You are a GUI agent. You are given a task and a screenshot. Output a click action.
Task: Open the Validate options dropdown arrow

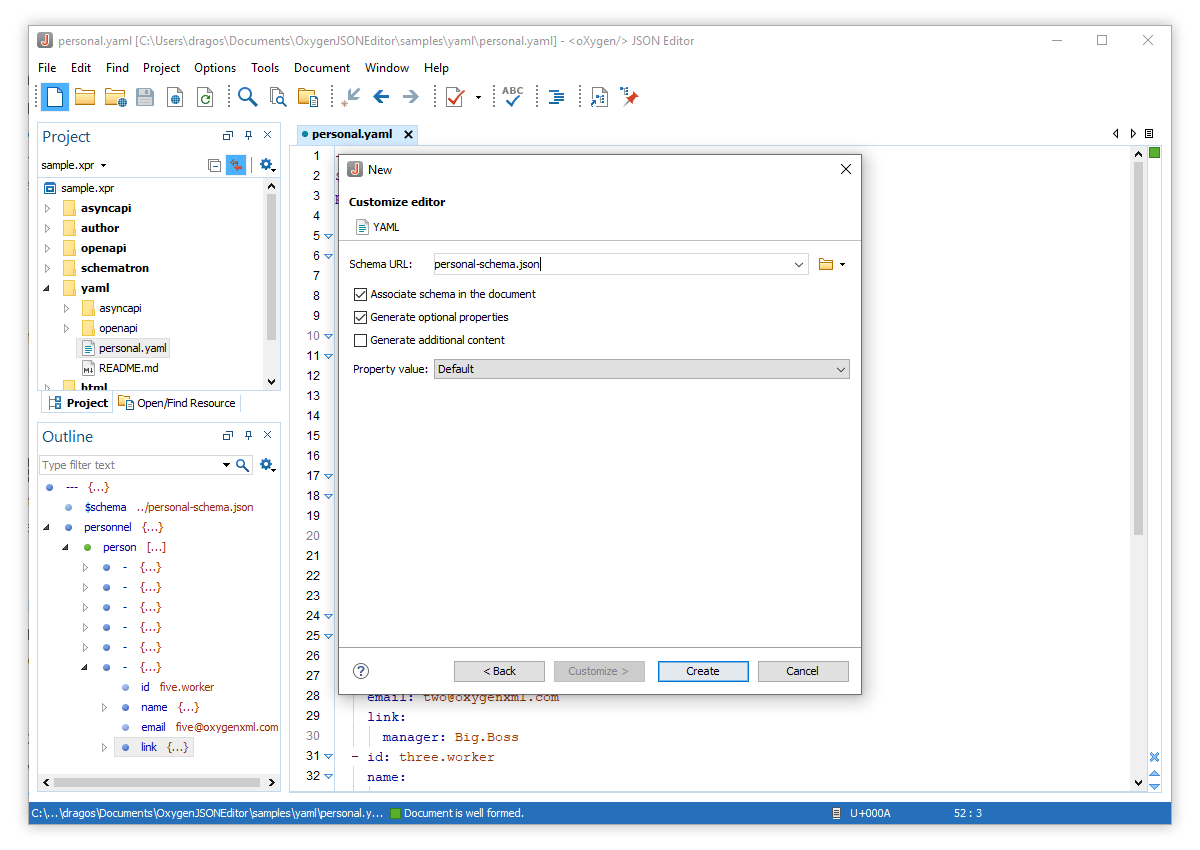478,97
